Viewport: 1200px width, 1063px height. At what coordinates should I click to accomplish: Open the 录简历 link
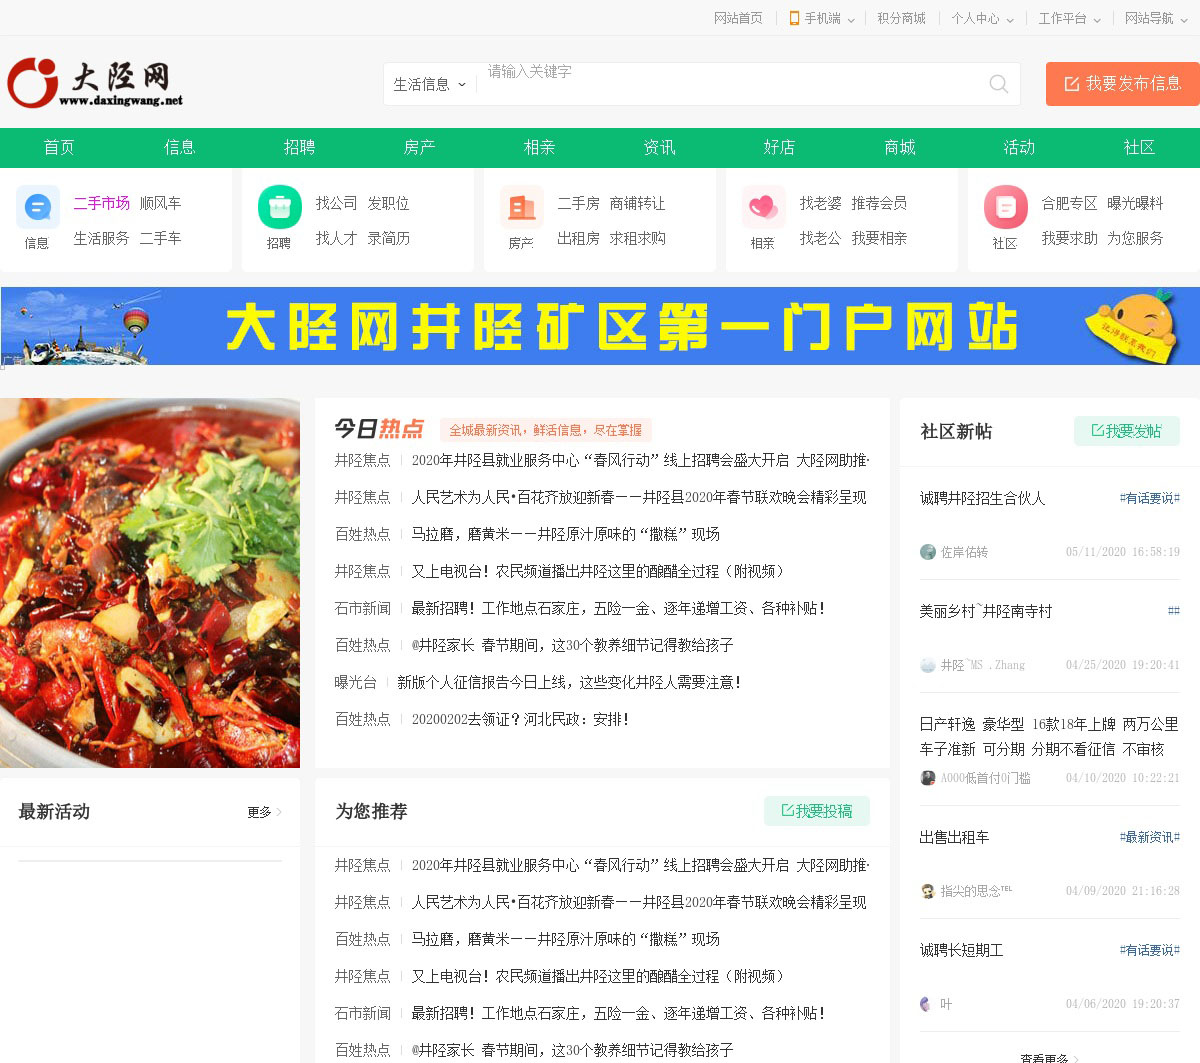(388, 238)
